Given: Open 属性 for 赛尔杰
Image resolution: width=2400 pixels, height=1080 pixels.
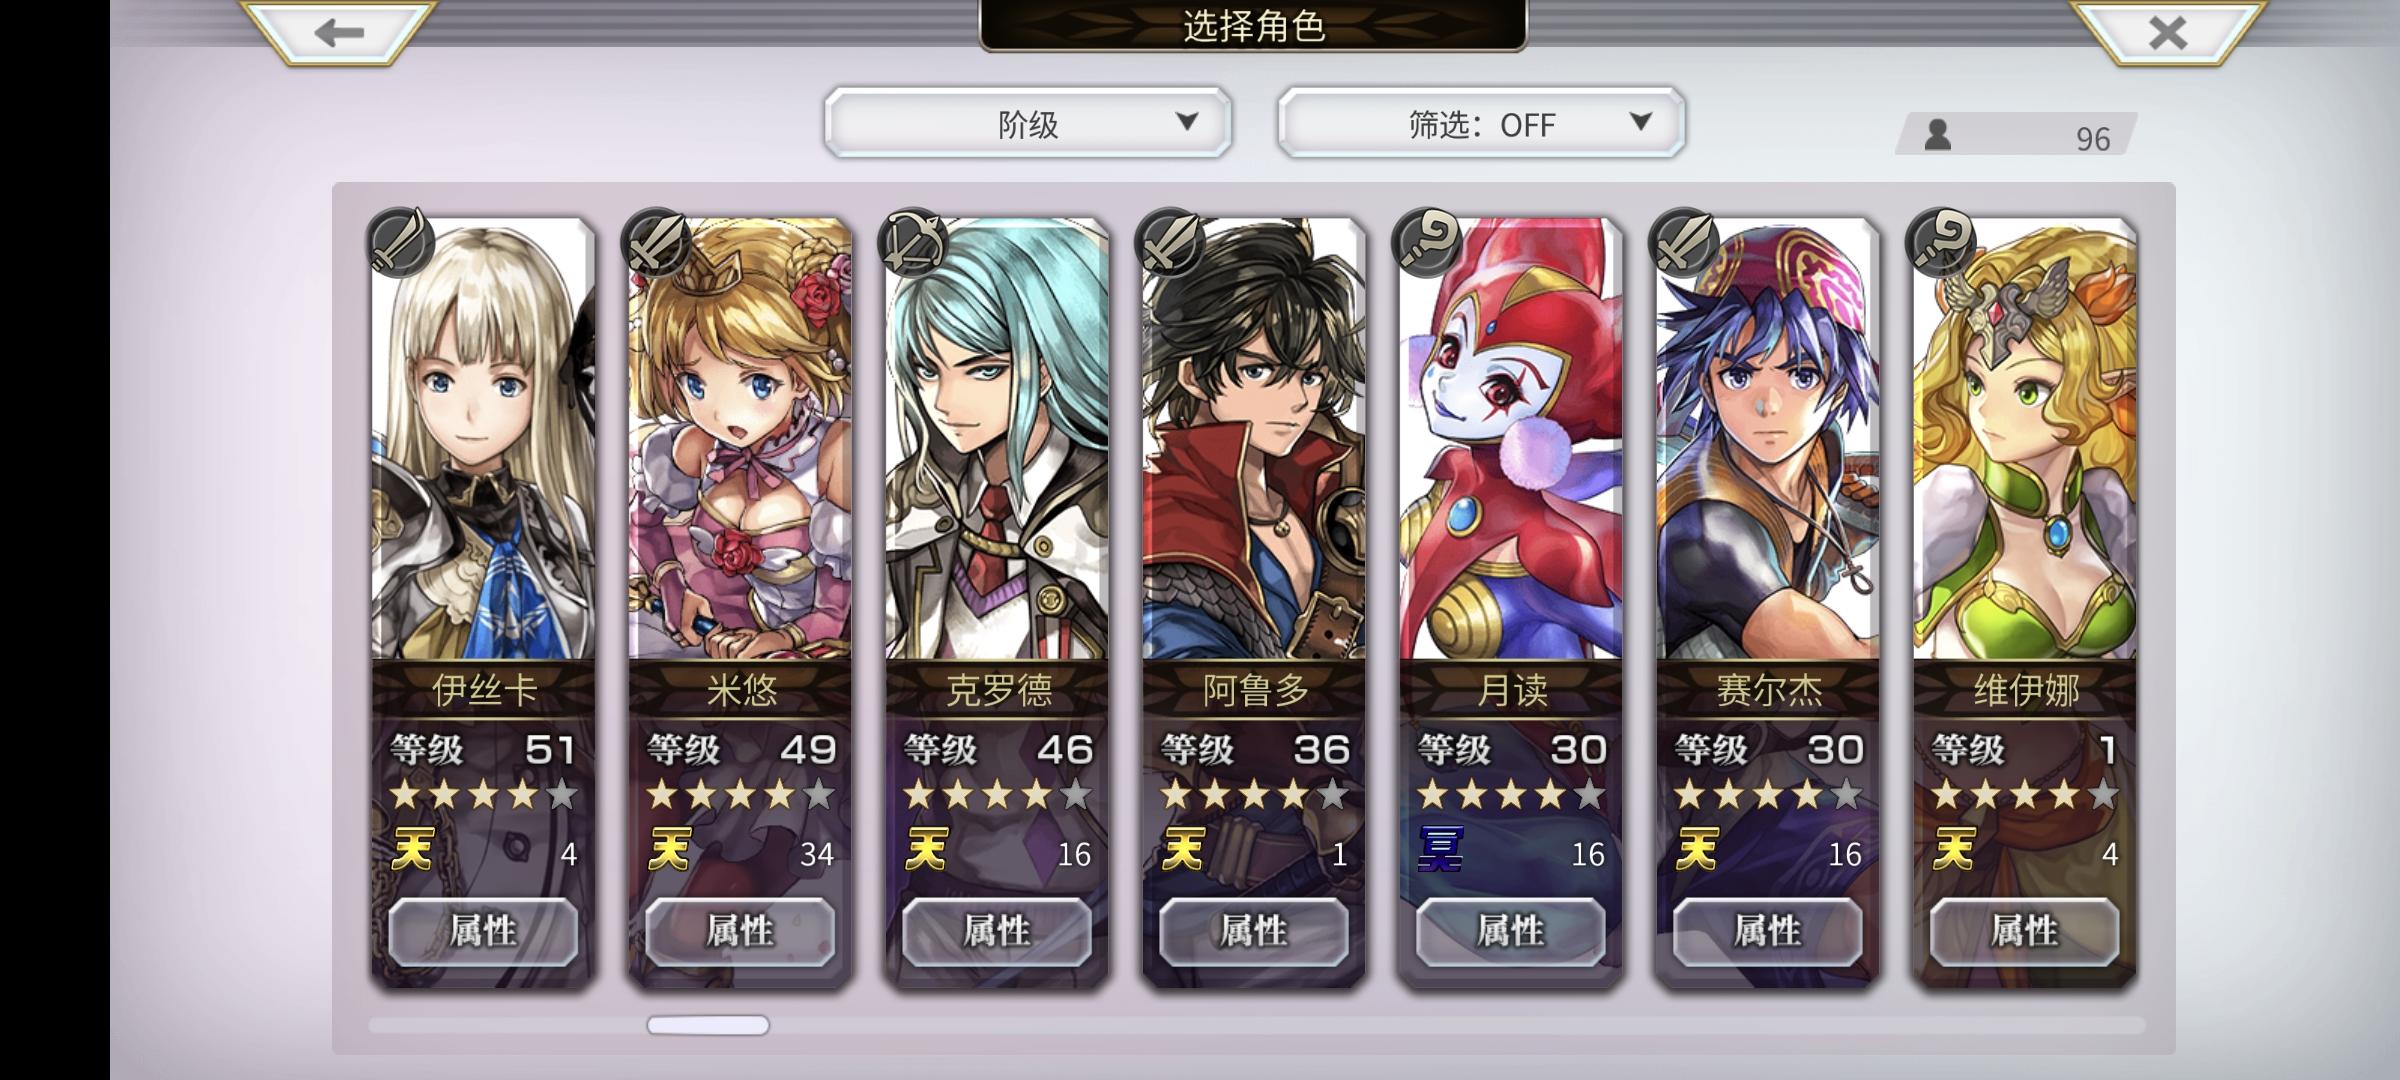Looking at the screenshot, I should tap(1768, 932).
